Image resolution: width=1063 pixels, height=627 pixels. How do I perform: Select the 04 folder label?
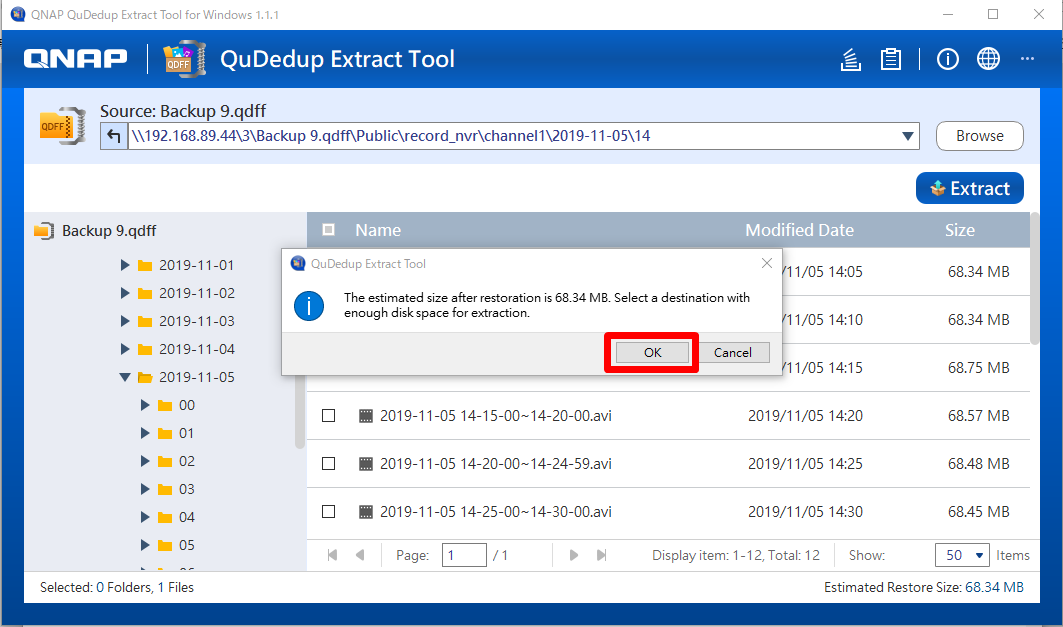186,517
